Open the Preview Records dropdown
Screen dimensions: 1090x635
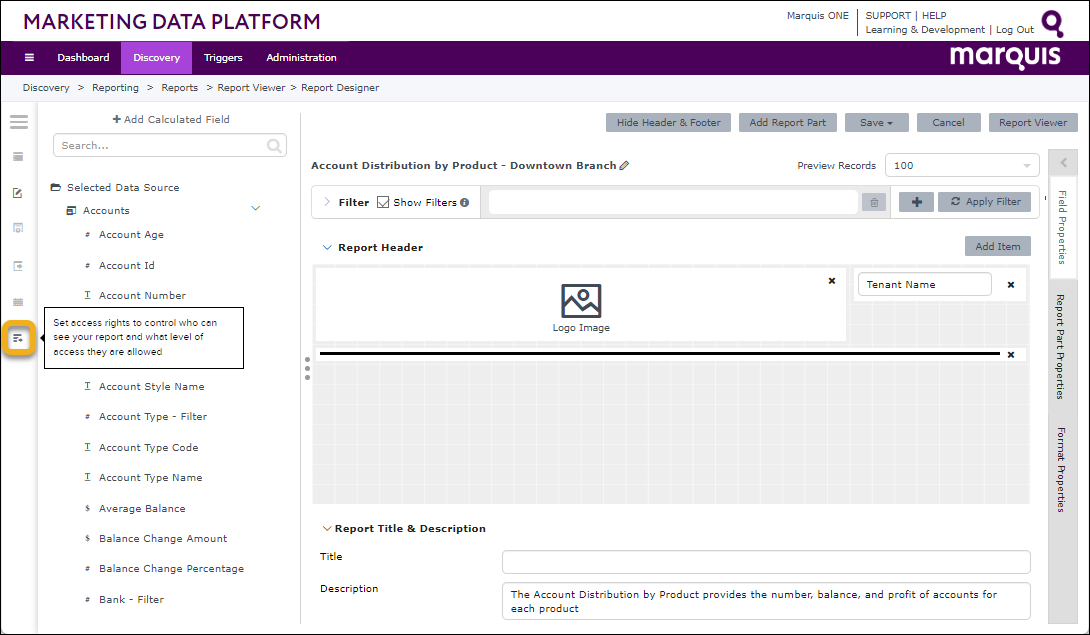(x=961, y=166)
